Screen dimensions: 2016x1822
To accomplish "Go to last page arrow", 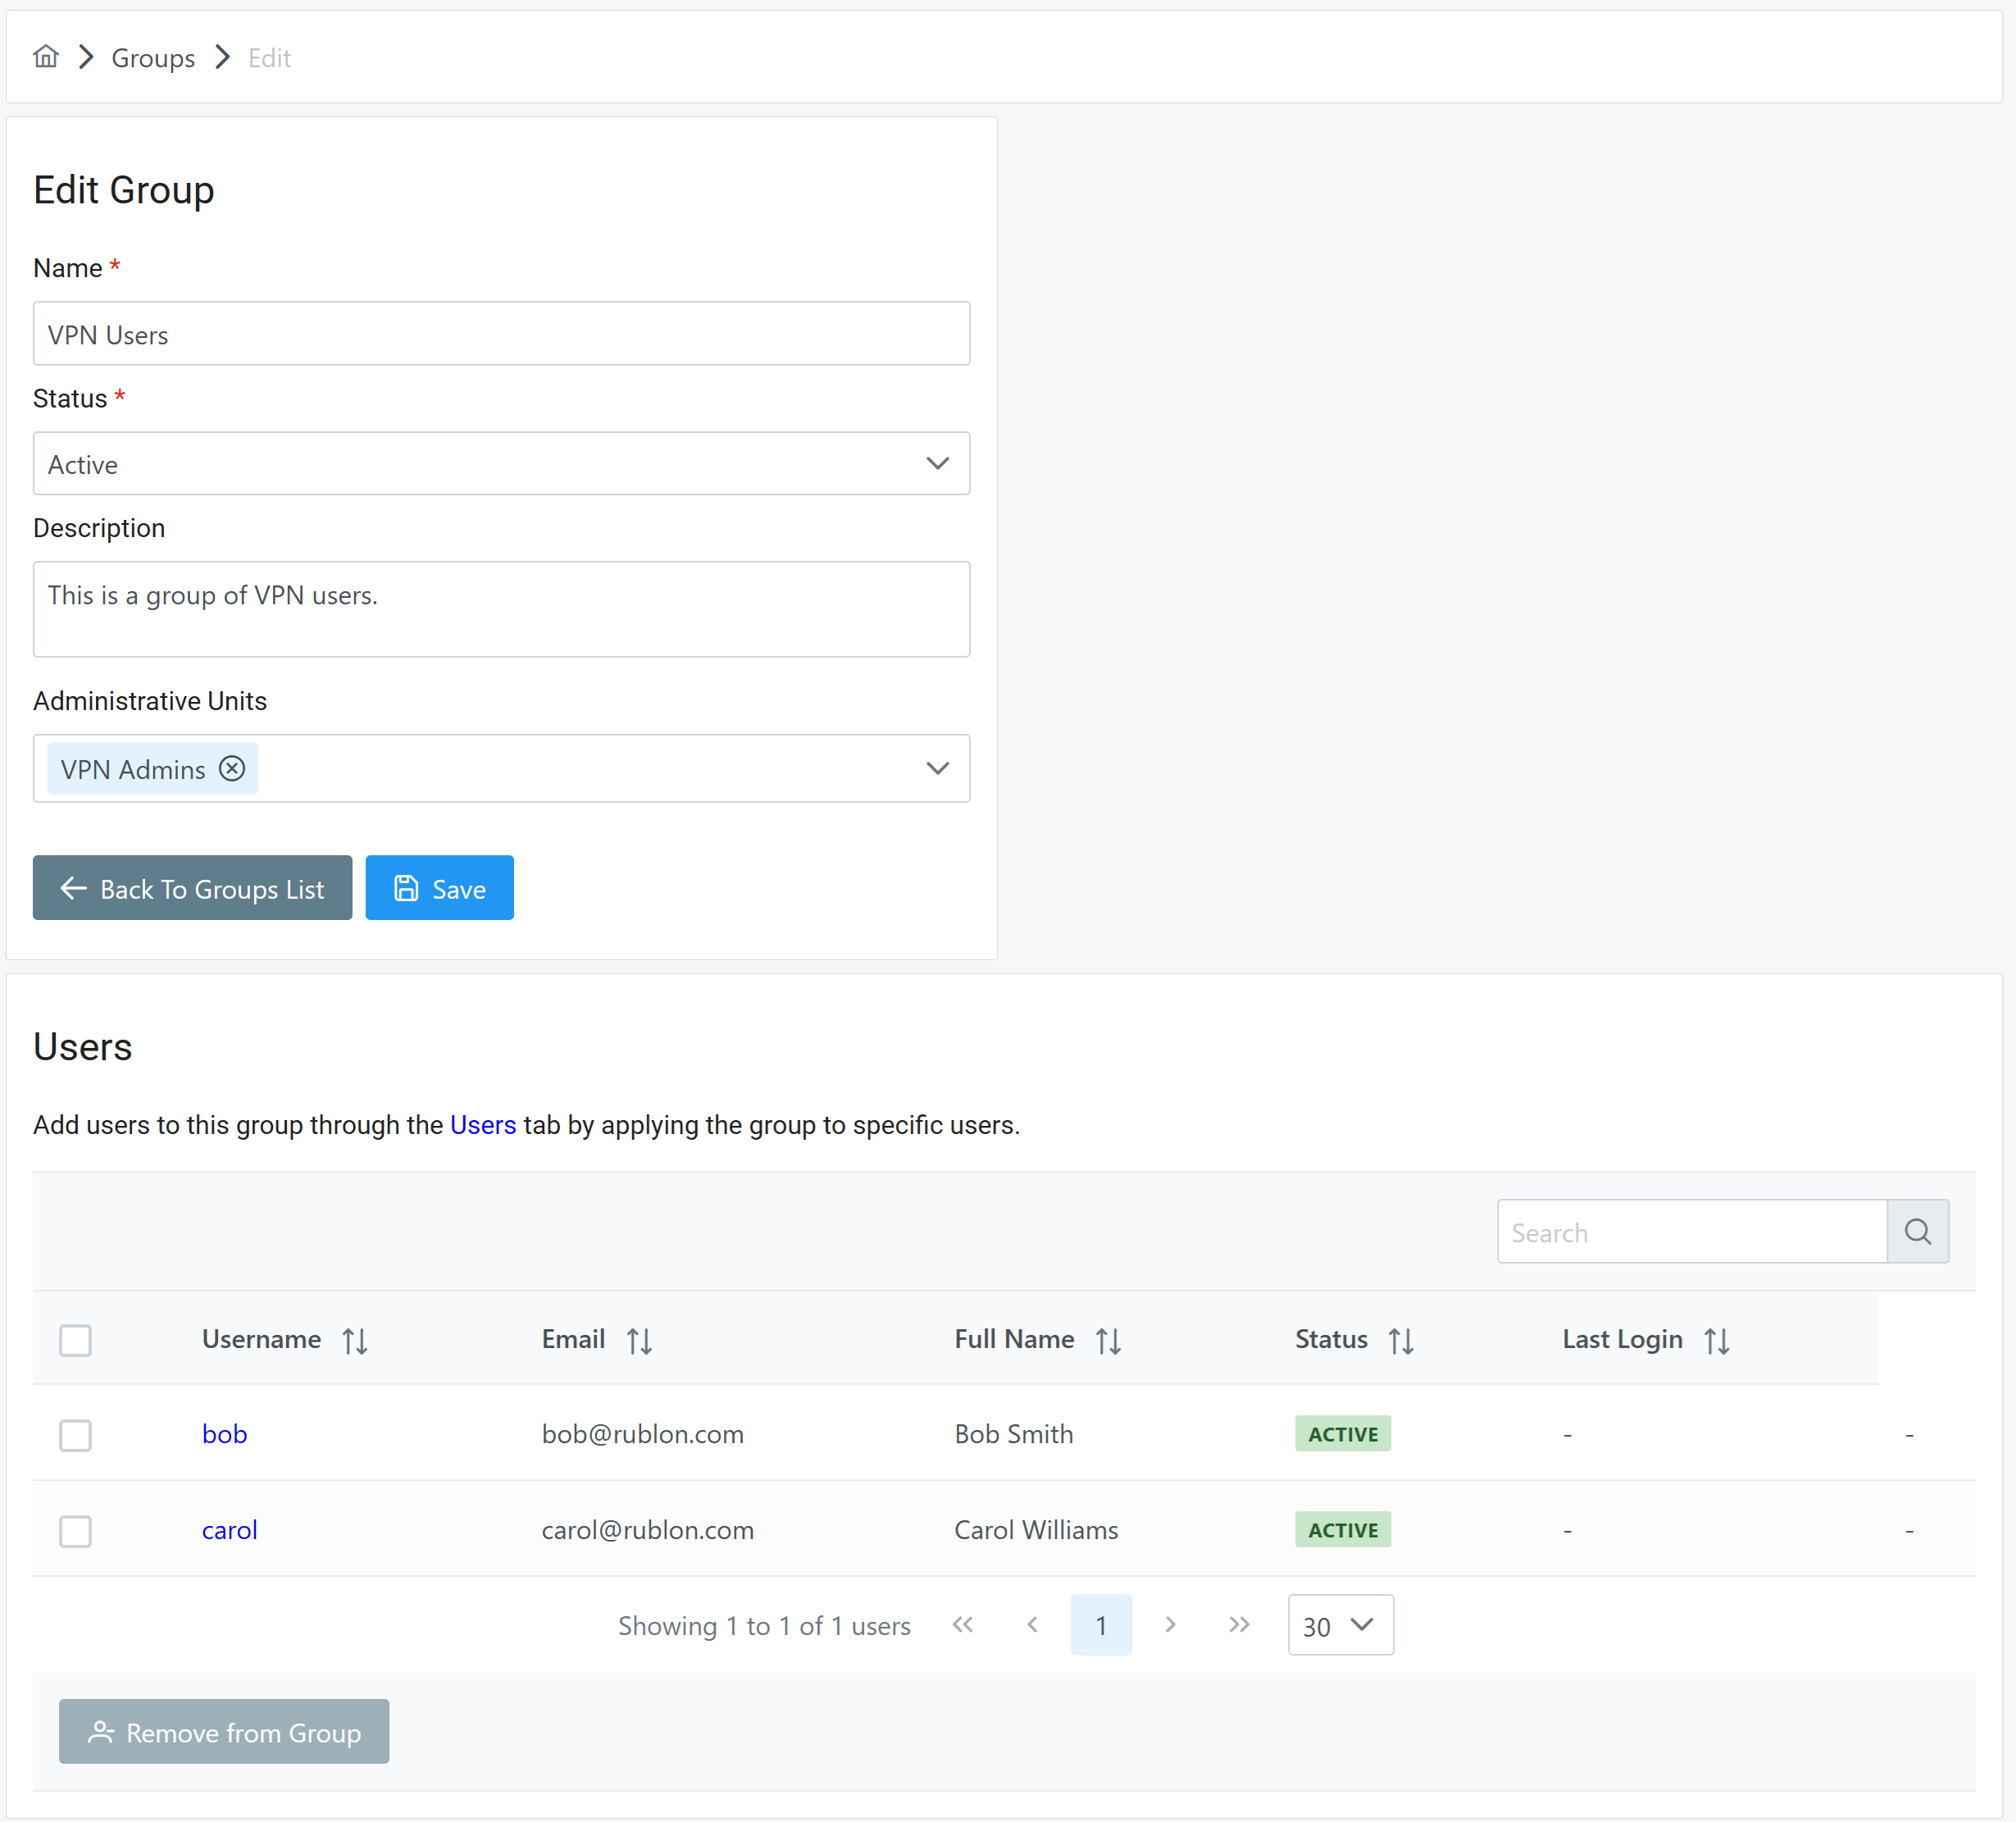I will [x=1239, y=1624].
